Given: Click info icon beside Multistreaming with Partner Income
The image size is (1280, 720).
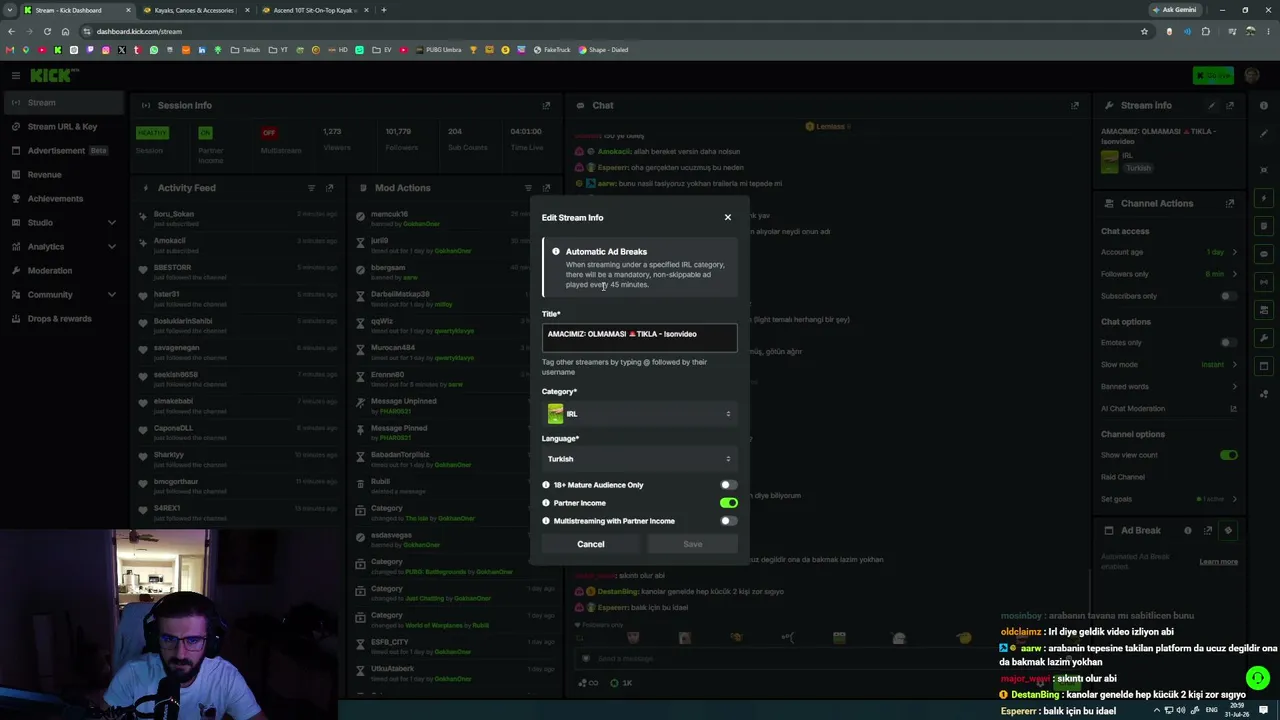Looking at the screenshot, I should 546,521.
